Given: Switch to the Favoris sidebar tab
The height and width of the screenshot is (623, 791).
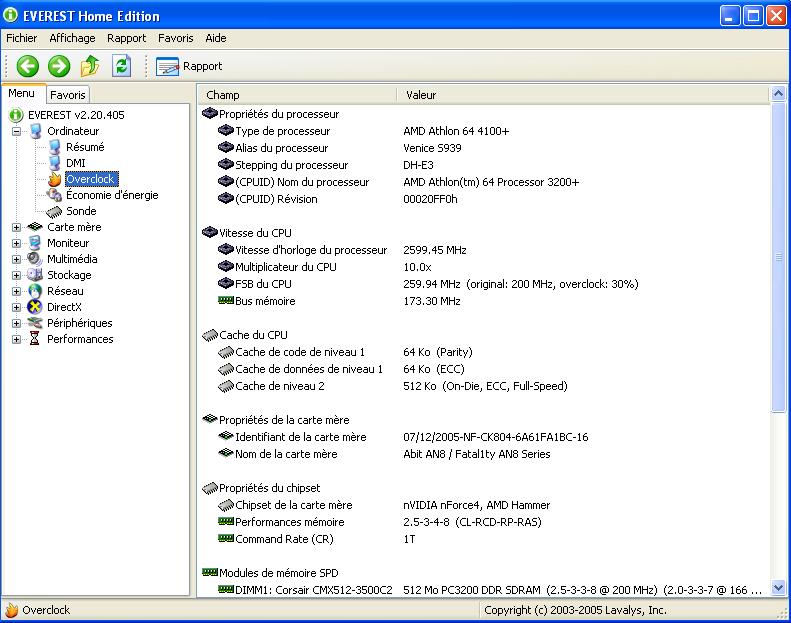Looking at the screenshot, I should point(68,95).
